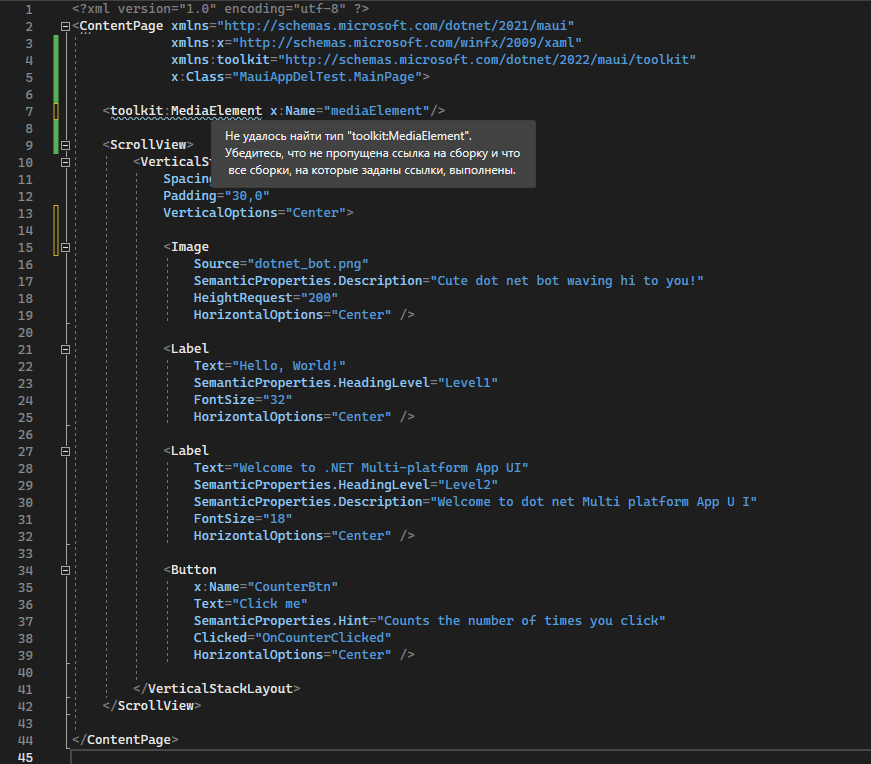871x764 pixels.
Task: Click the Padding "30,0" value
Action: coord(247,196)
